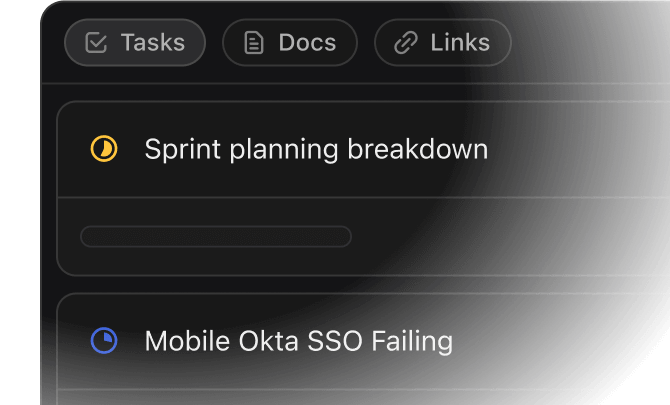
Task: Open the "Mobile Okta SSO Failing" task title
Action: pyautogui.click(x=298, y=341)
